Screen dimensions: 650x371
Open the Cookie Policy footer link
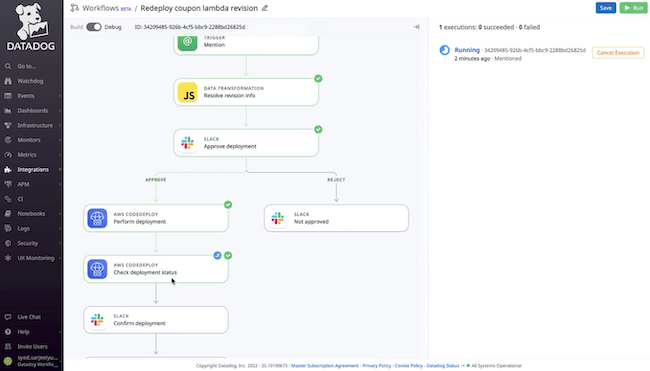tap(409, 366)
